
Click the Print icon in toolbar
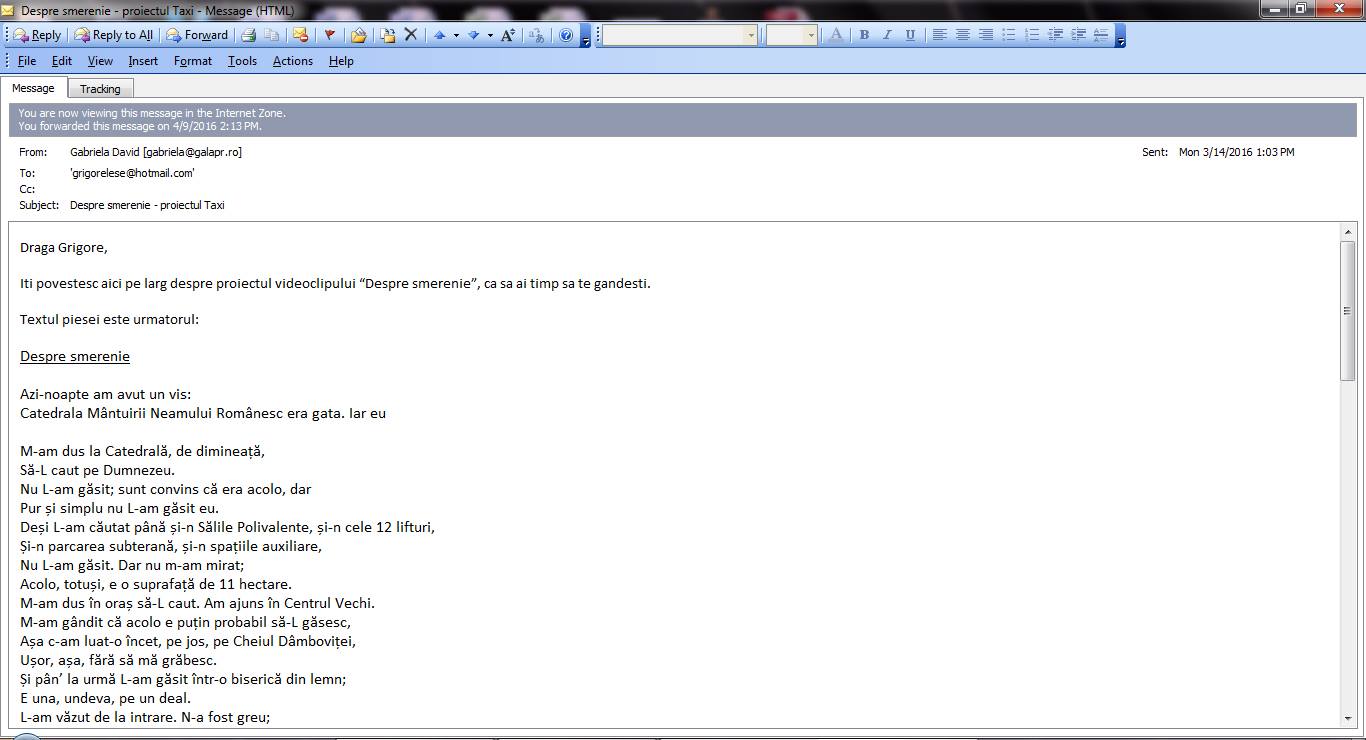pos(248,35)
